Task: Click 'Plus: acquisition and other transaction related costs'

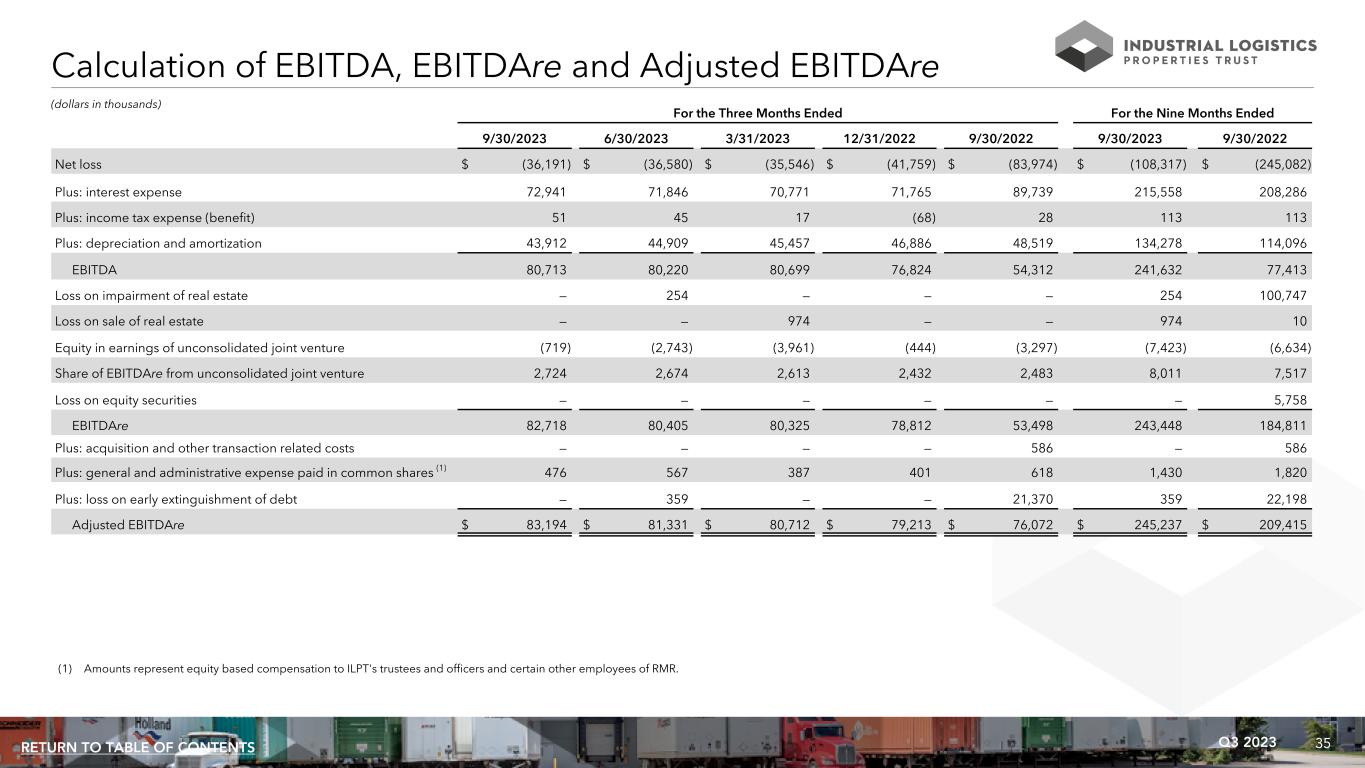Action: point(204,448)
